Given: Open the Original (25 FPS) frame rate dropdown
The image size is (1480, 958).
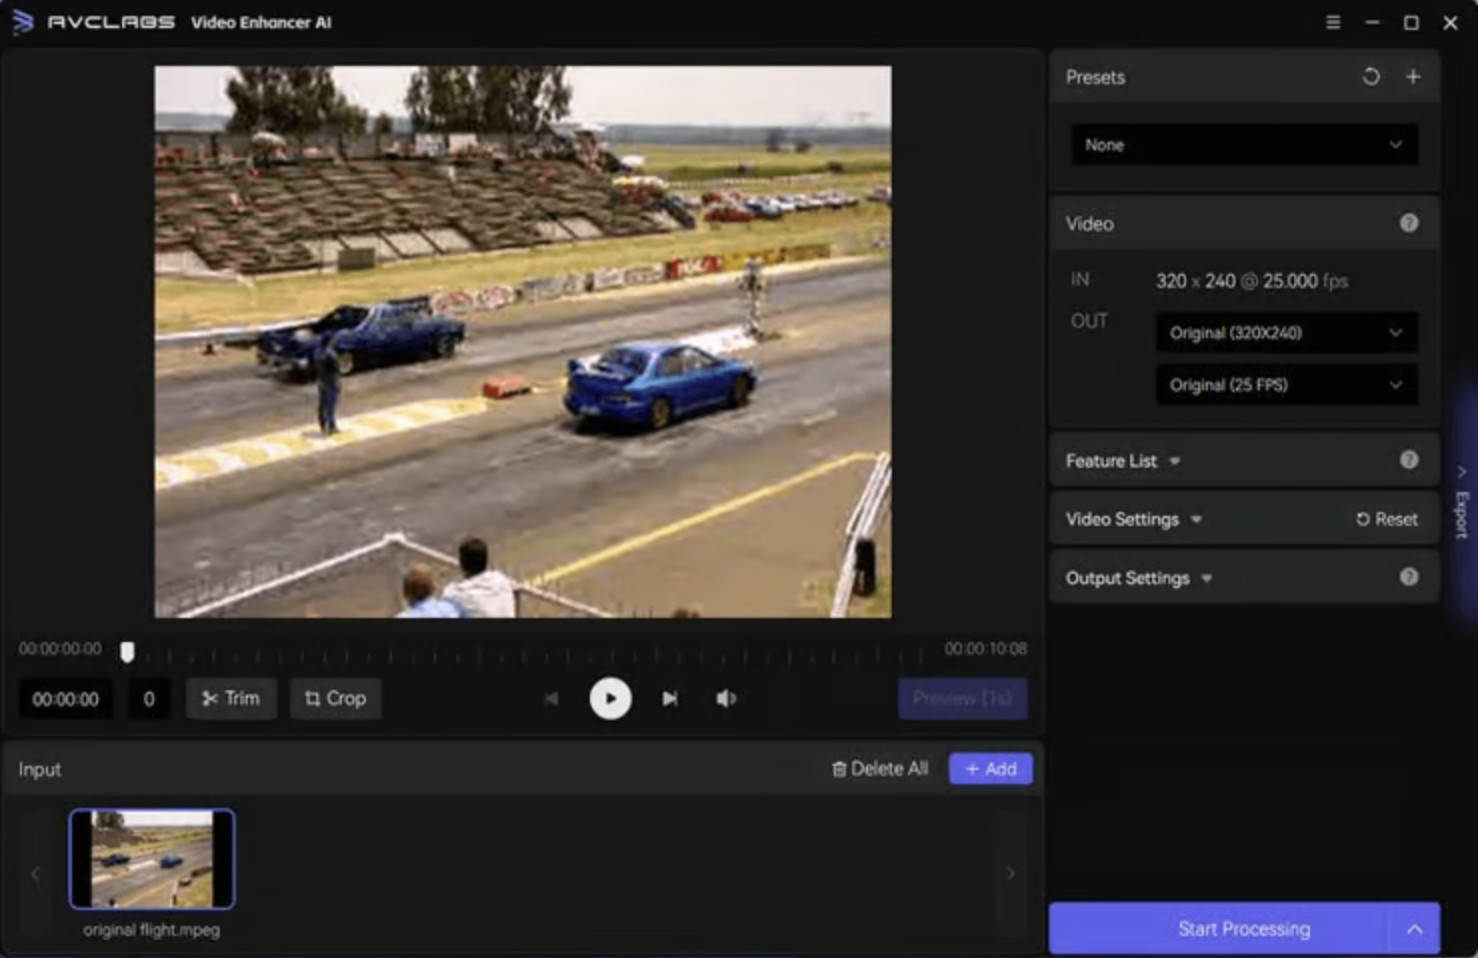Looking at the screenshot, I should pos(1285,385).
